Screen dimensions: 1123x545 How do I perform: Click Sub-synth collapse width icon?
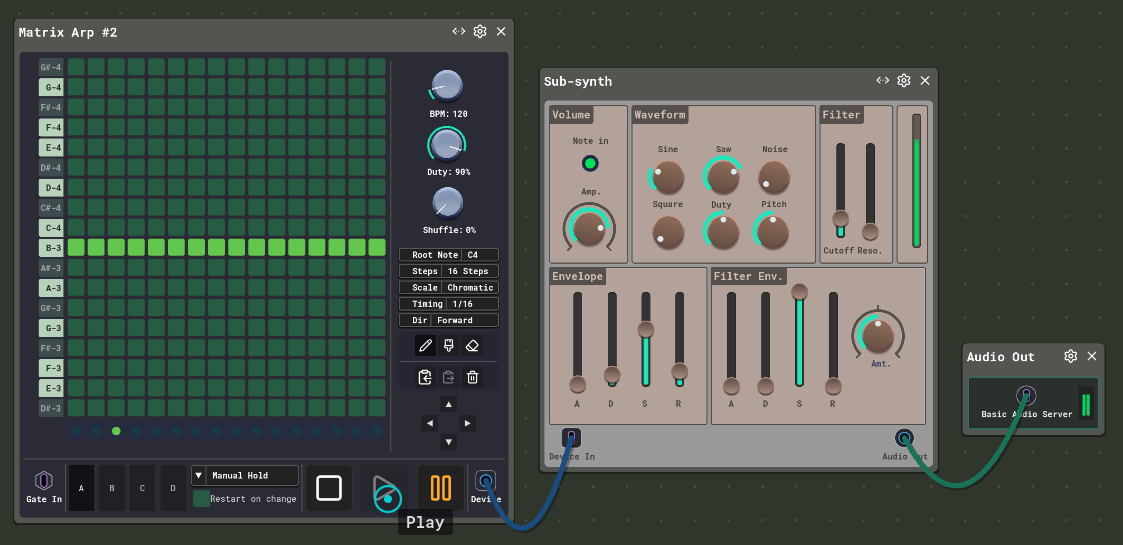pos(883,80)
